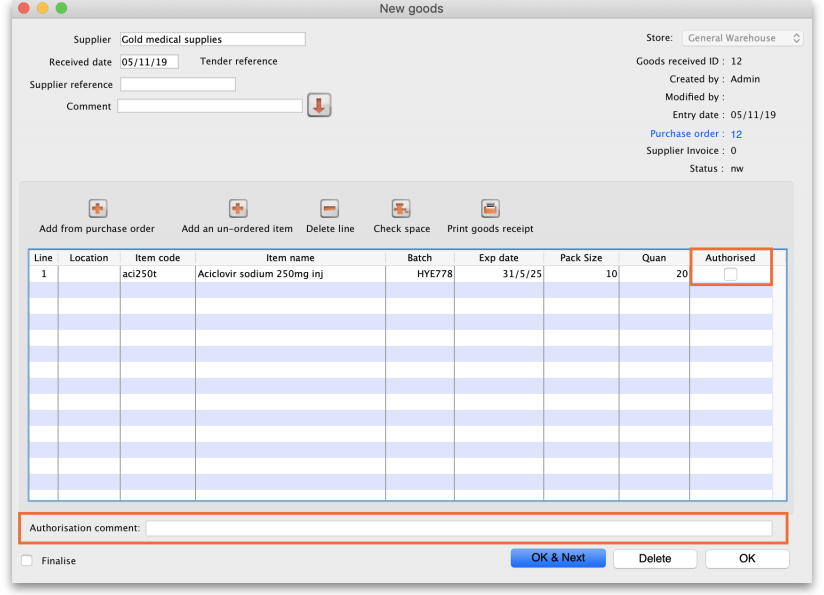Click the Check space icon
Screen dimensions: 824x595
tap(401, 208)
